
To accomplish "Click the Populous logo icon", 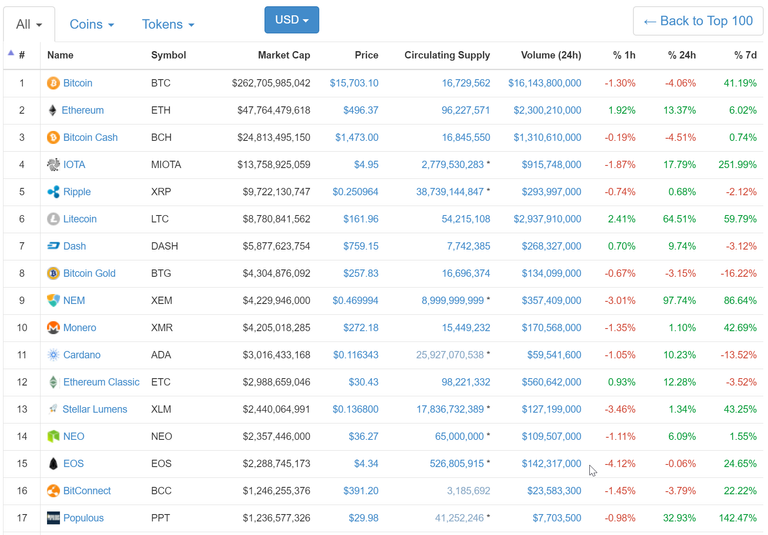I will [53, 518].
